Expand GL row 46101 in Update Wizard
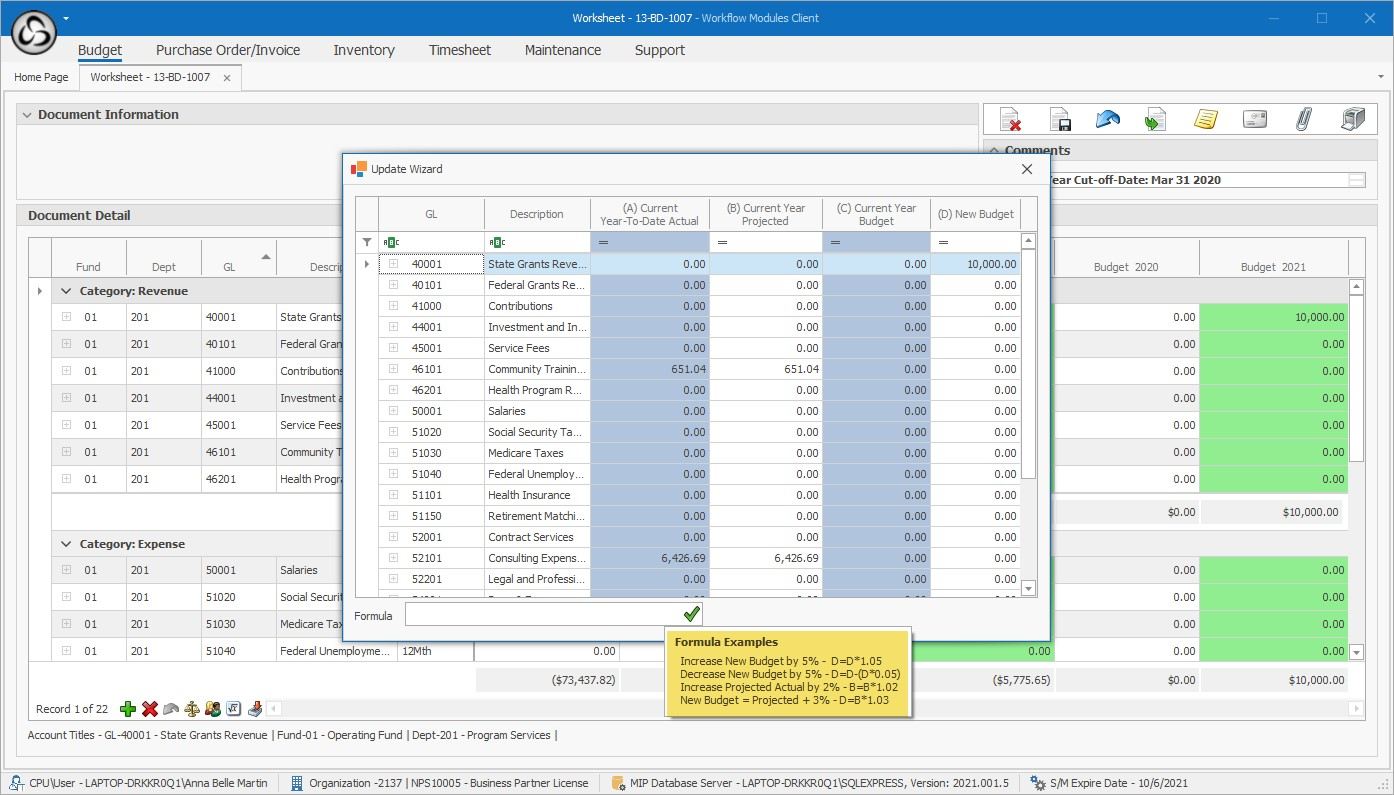This screenshot has height=795, width=1394. (x=394, y=369)
